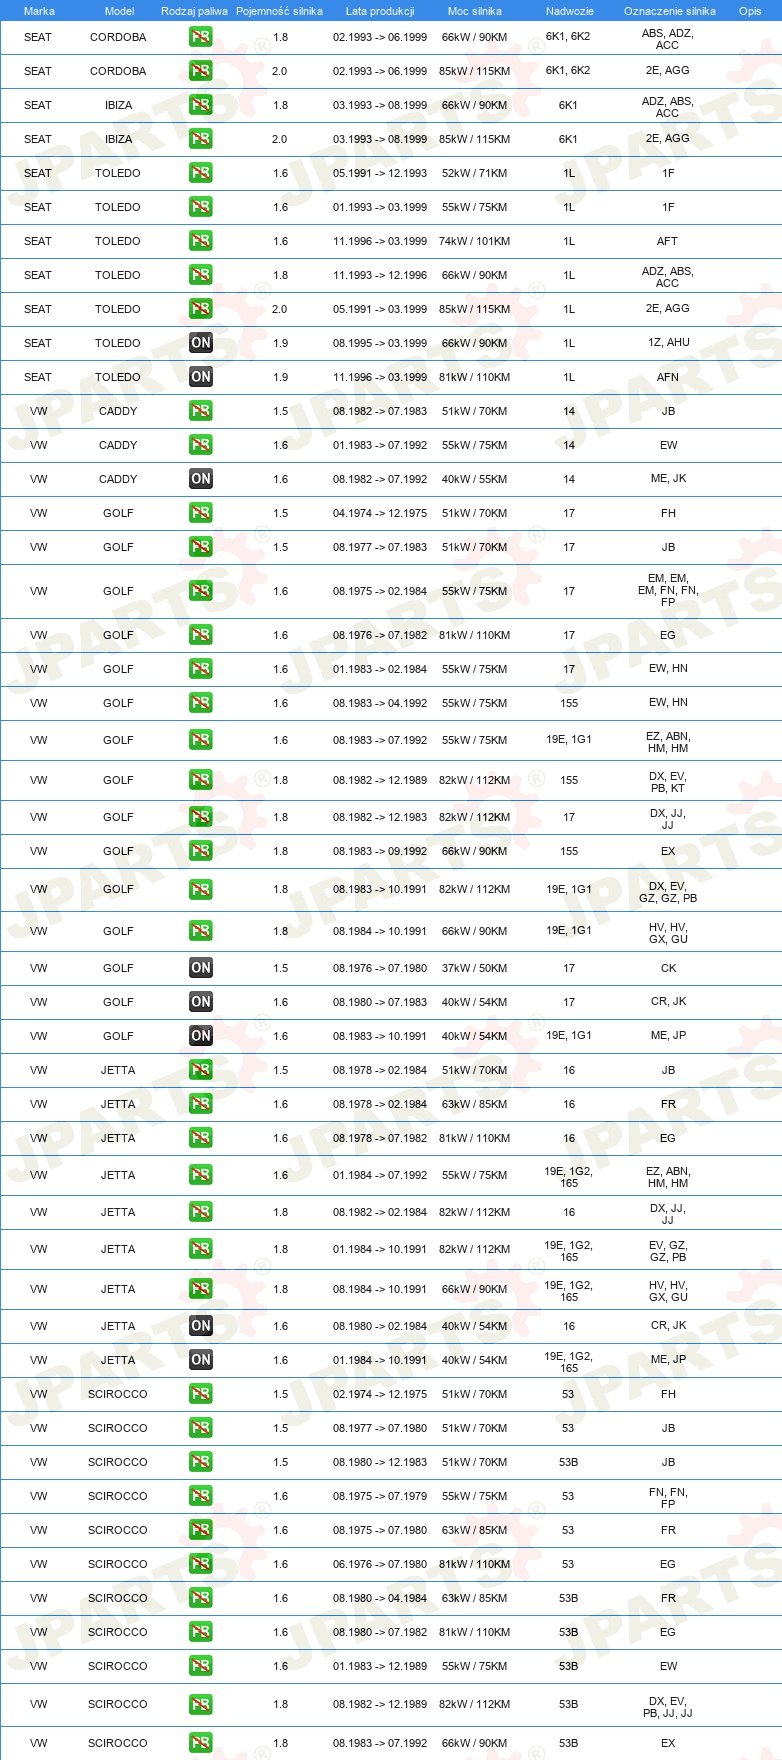This screenshot has width=782, height=1760.
Task: Click ON diesel icon in VW GOLF CR, JK row
Action: [201, 1002]
